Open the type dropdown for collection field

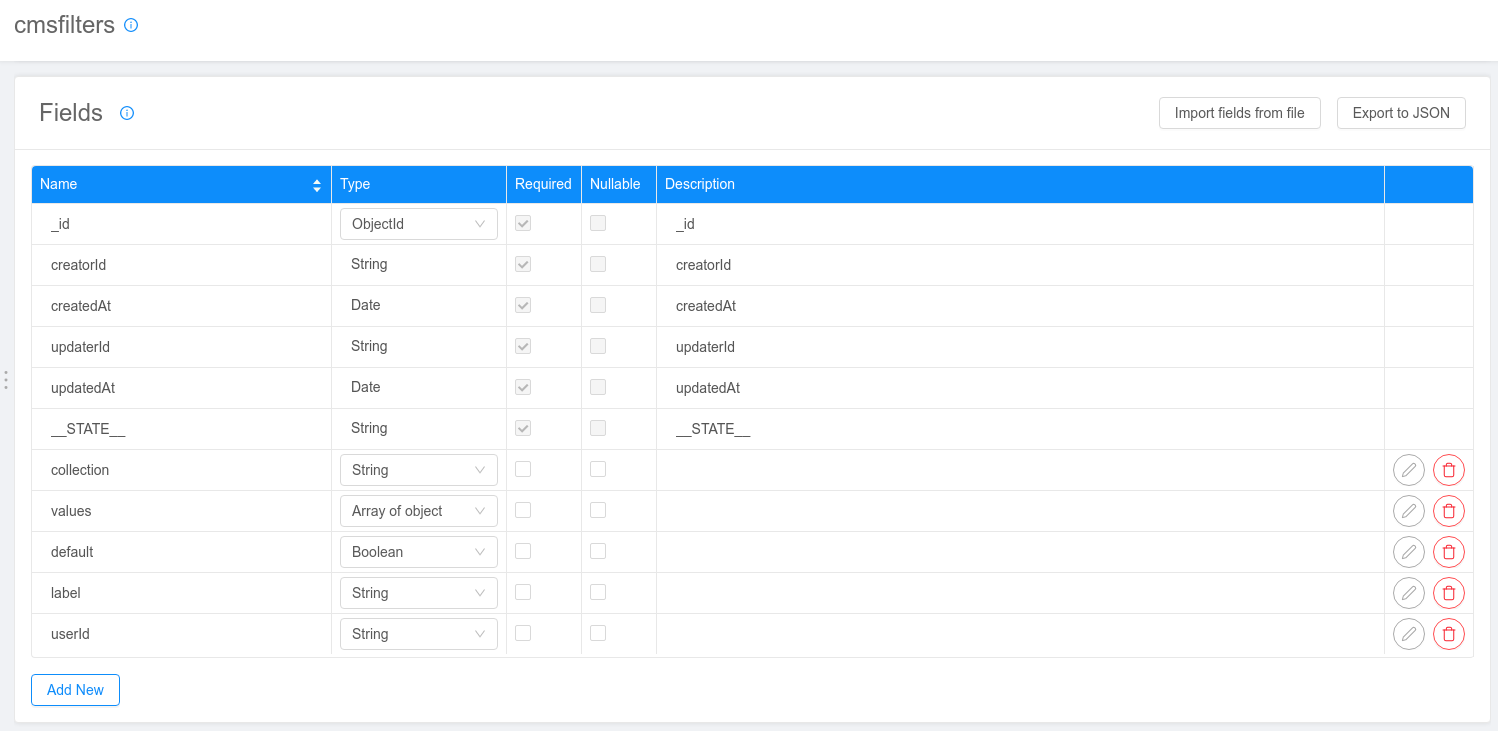click(x=418, y=470)
